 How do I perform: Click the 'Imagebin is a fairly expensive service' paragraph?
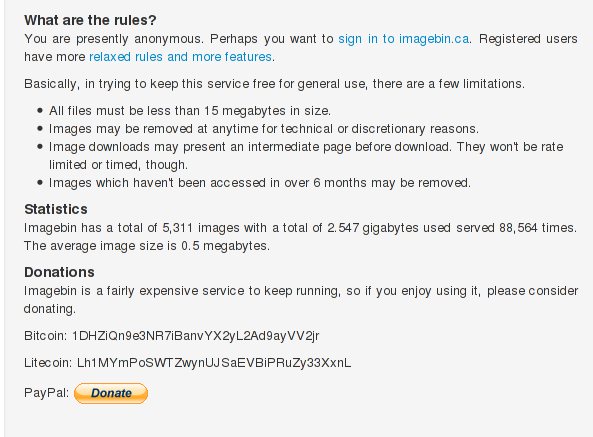pos(301,300)
